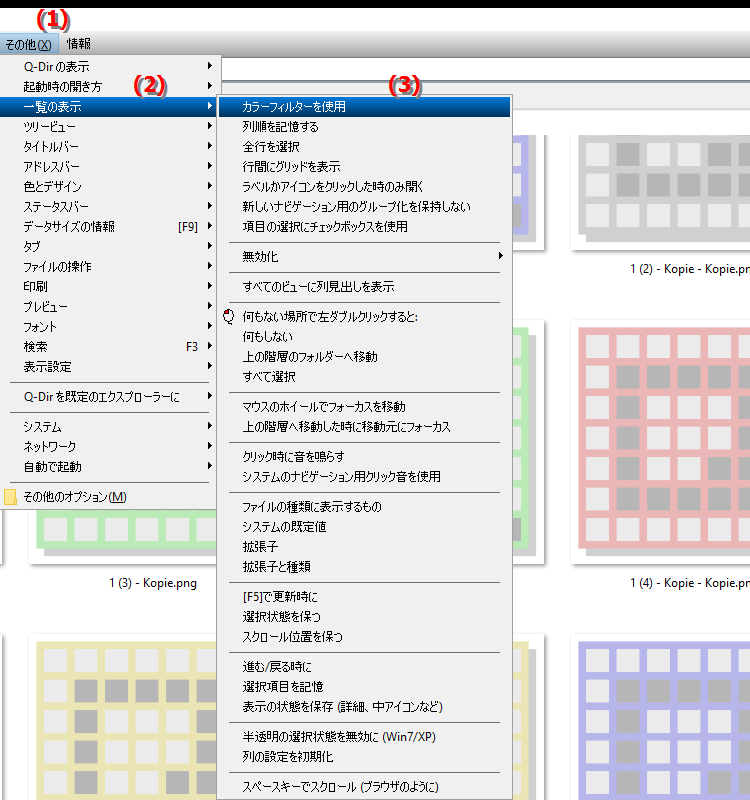This screenshot has height=800, width=750.
Task: Toggle 列順を記憶する option
Action: click(364, 127)
